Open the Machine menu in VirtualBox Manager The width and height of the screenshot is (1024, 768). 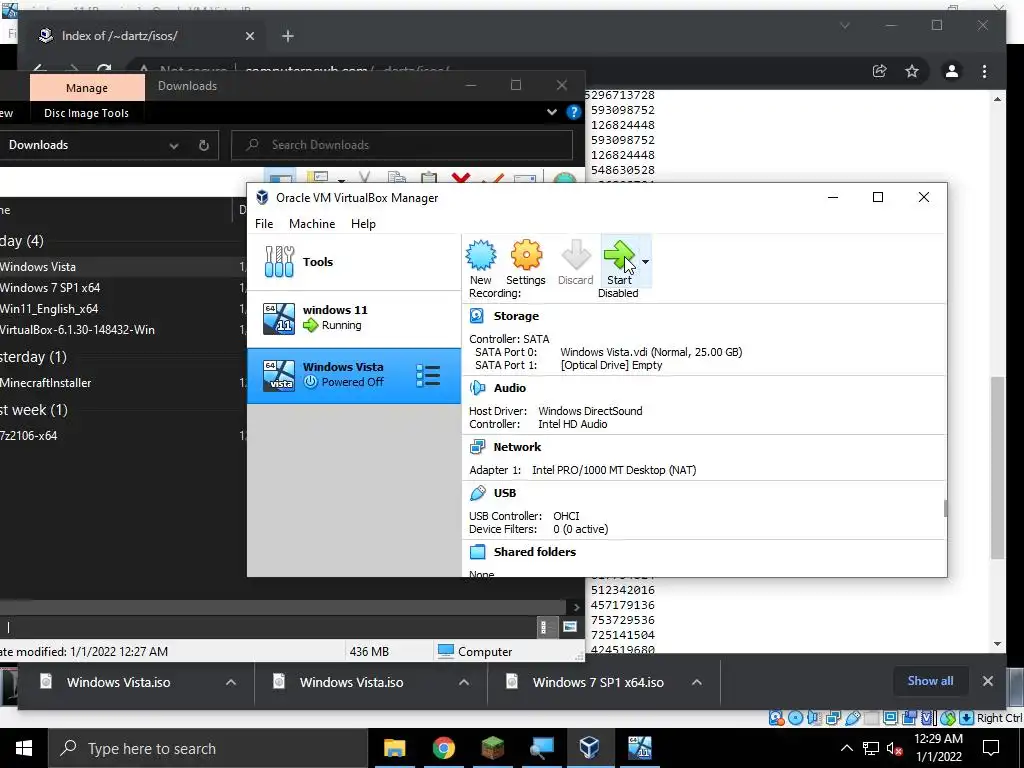[x=312, y=223]
